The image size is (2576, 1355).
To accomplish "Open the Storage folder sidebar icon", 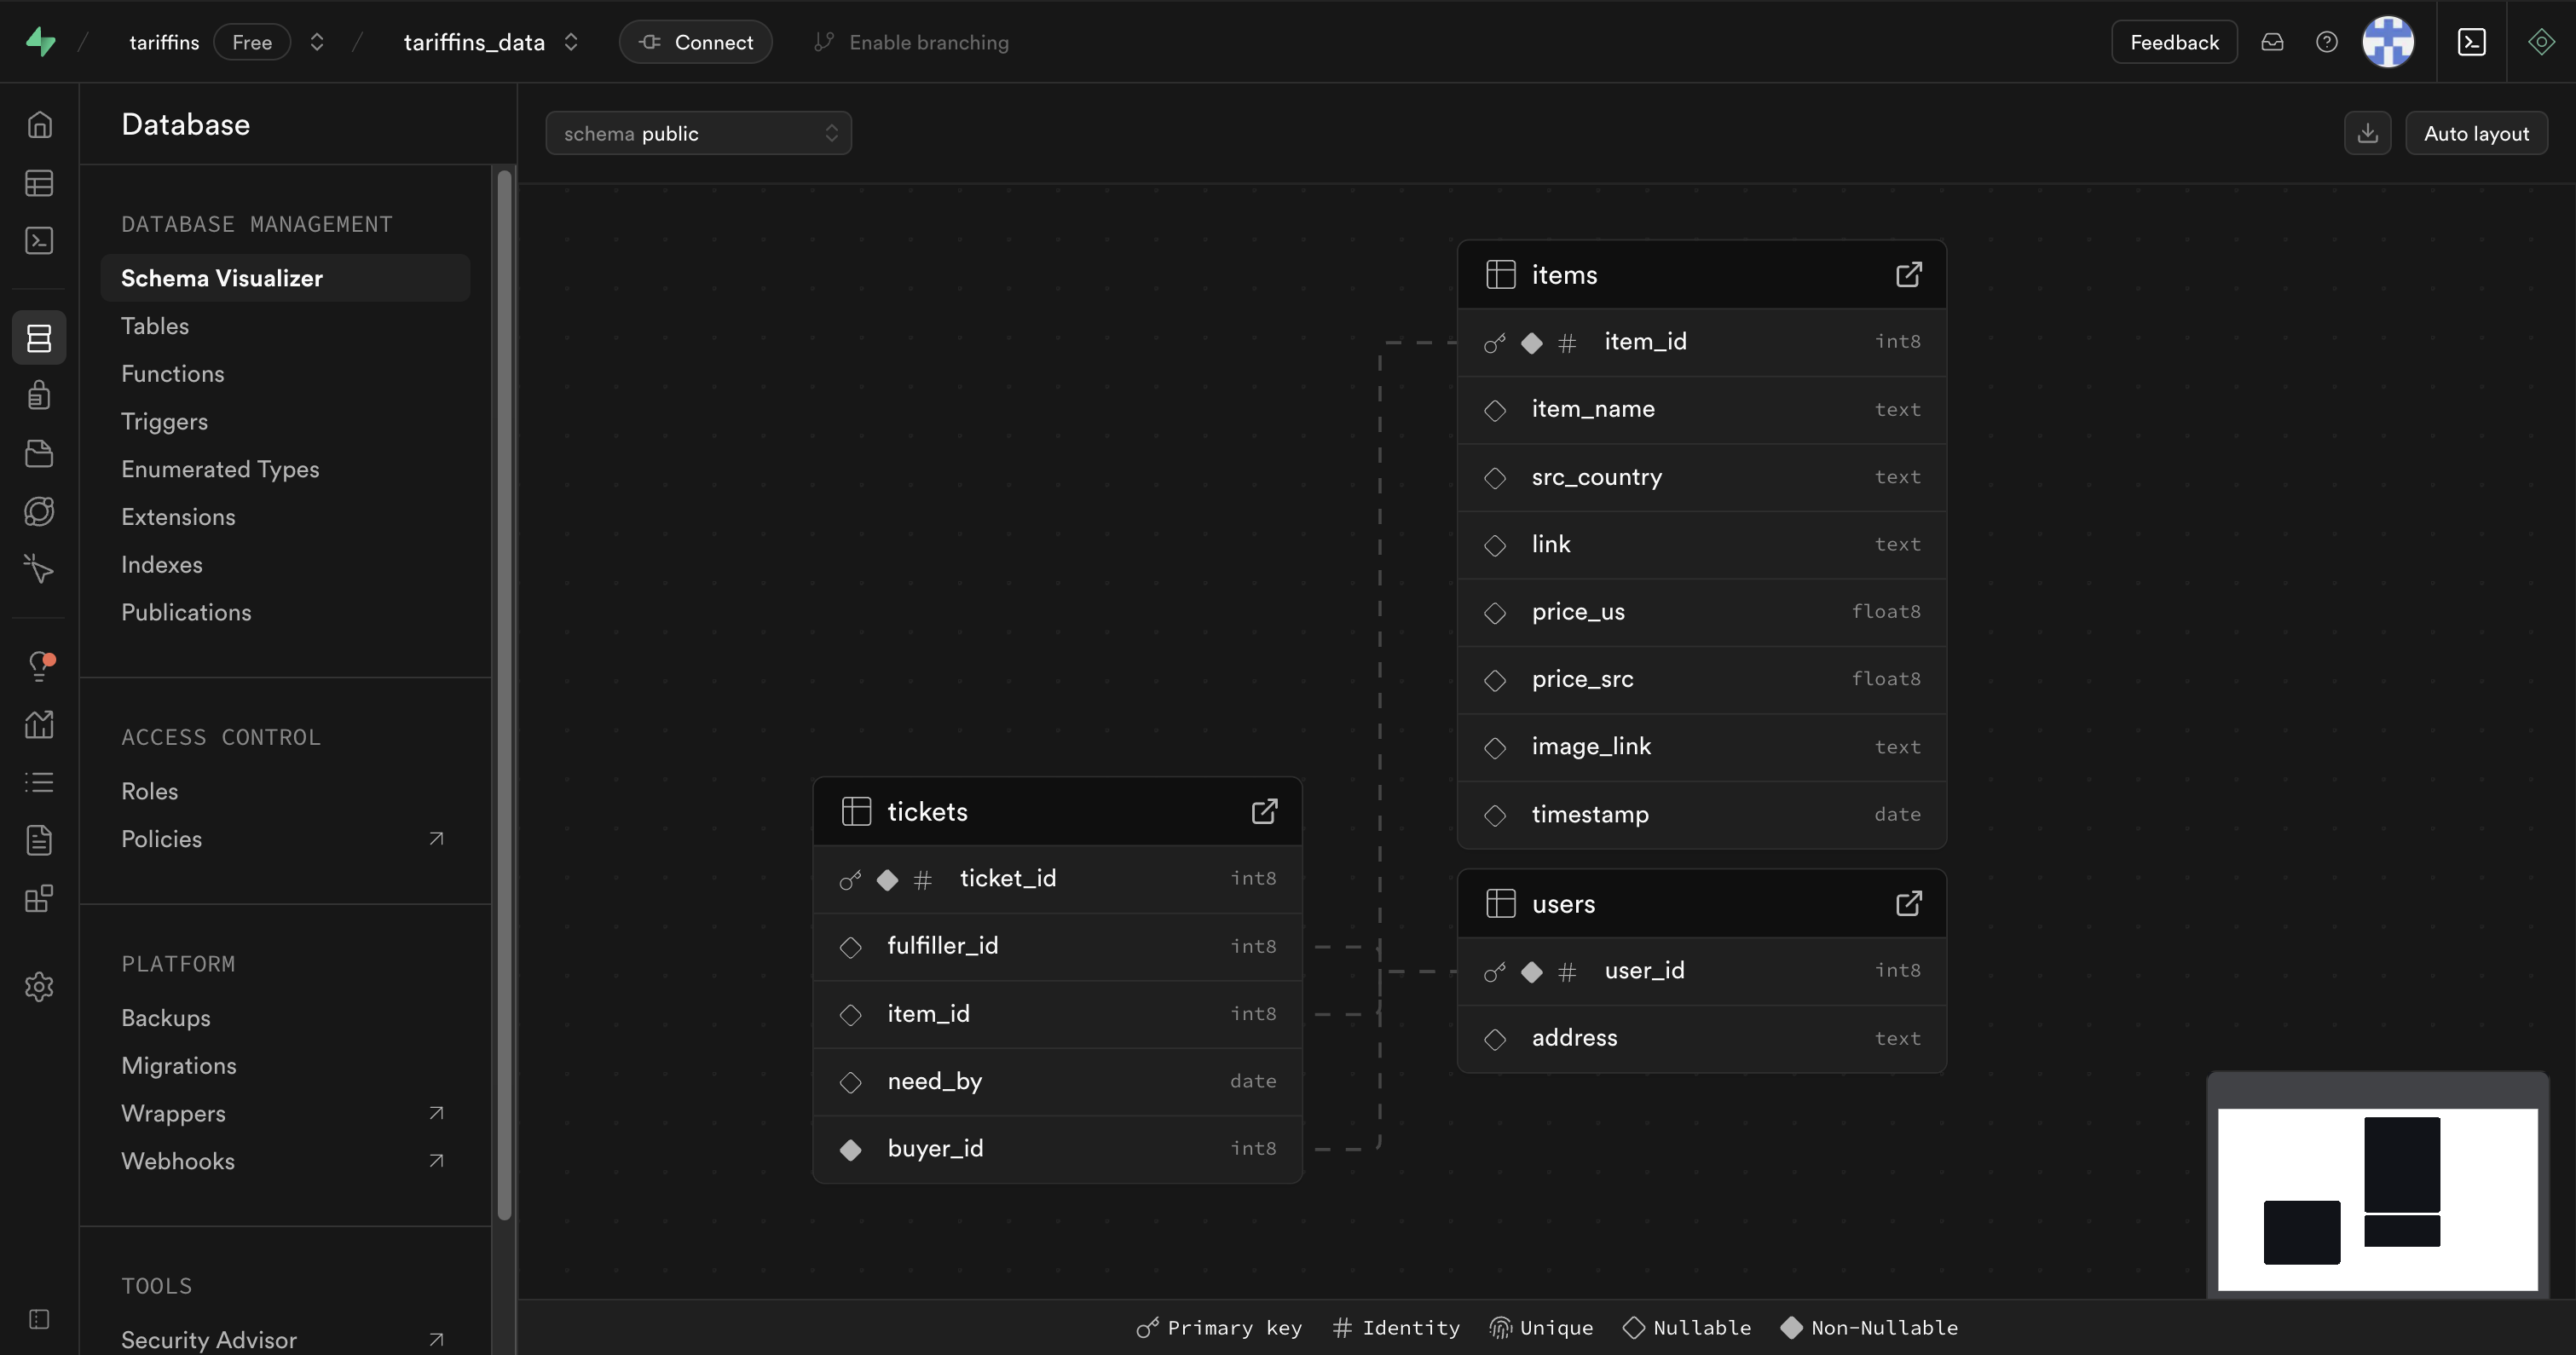I will (x=39, y=454).
